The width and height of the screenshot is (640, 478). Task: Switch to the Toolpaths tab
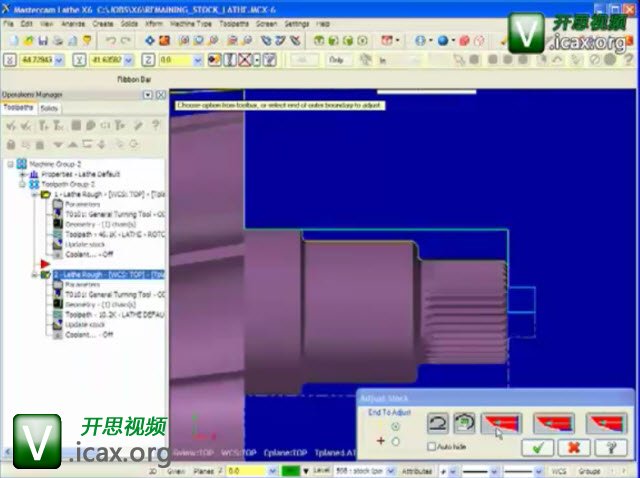click(19, 108)
